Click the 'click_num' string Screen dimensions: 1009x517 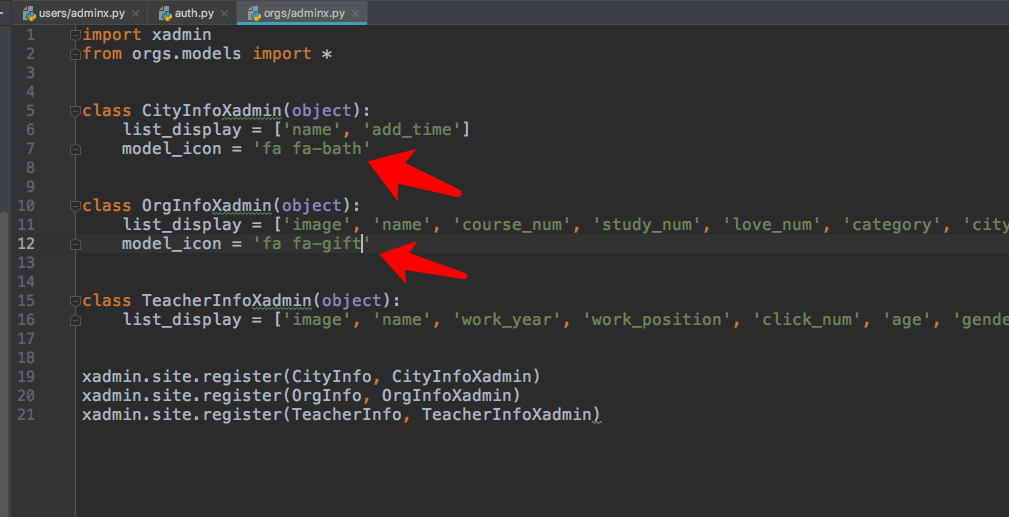point(807,320)
